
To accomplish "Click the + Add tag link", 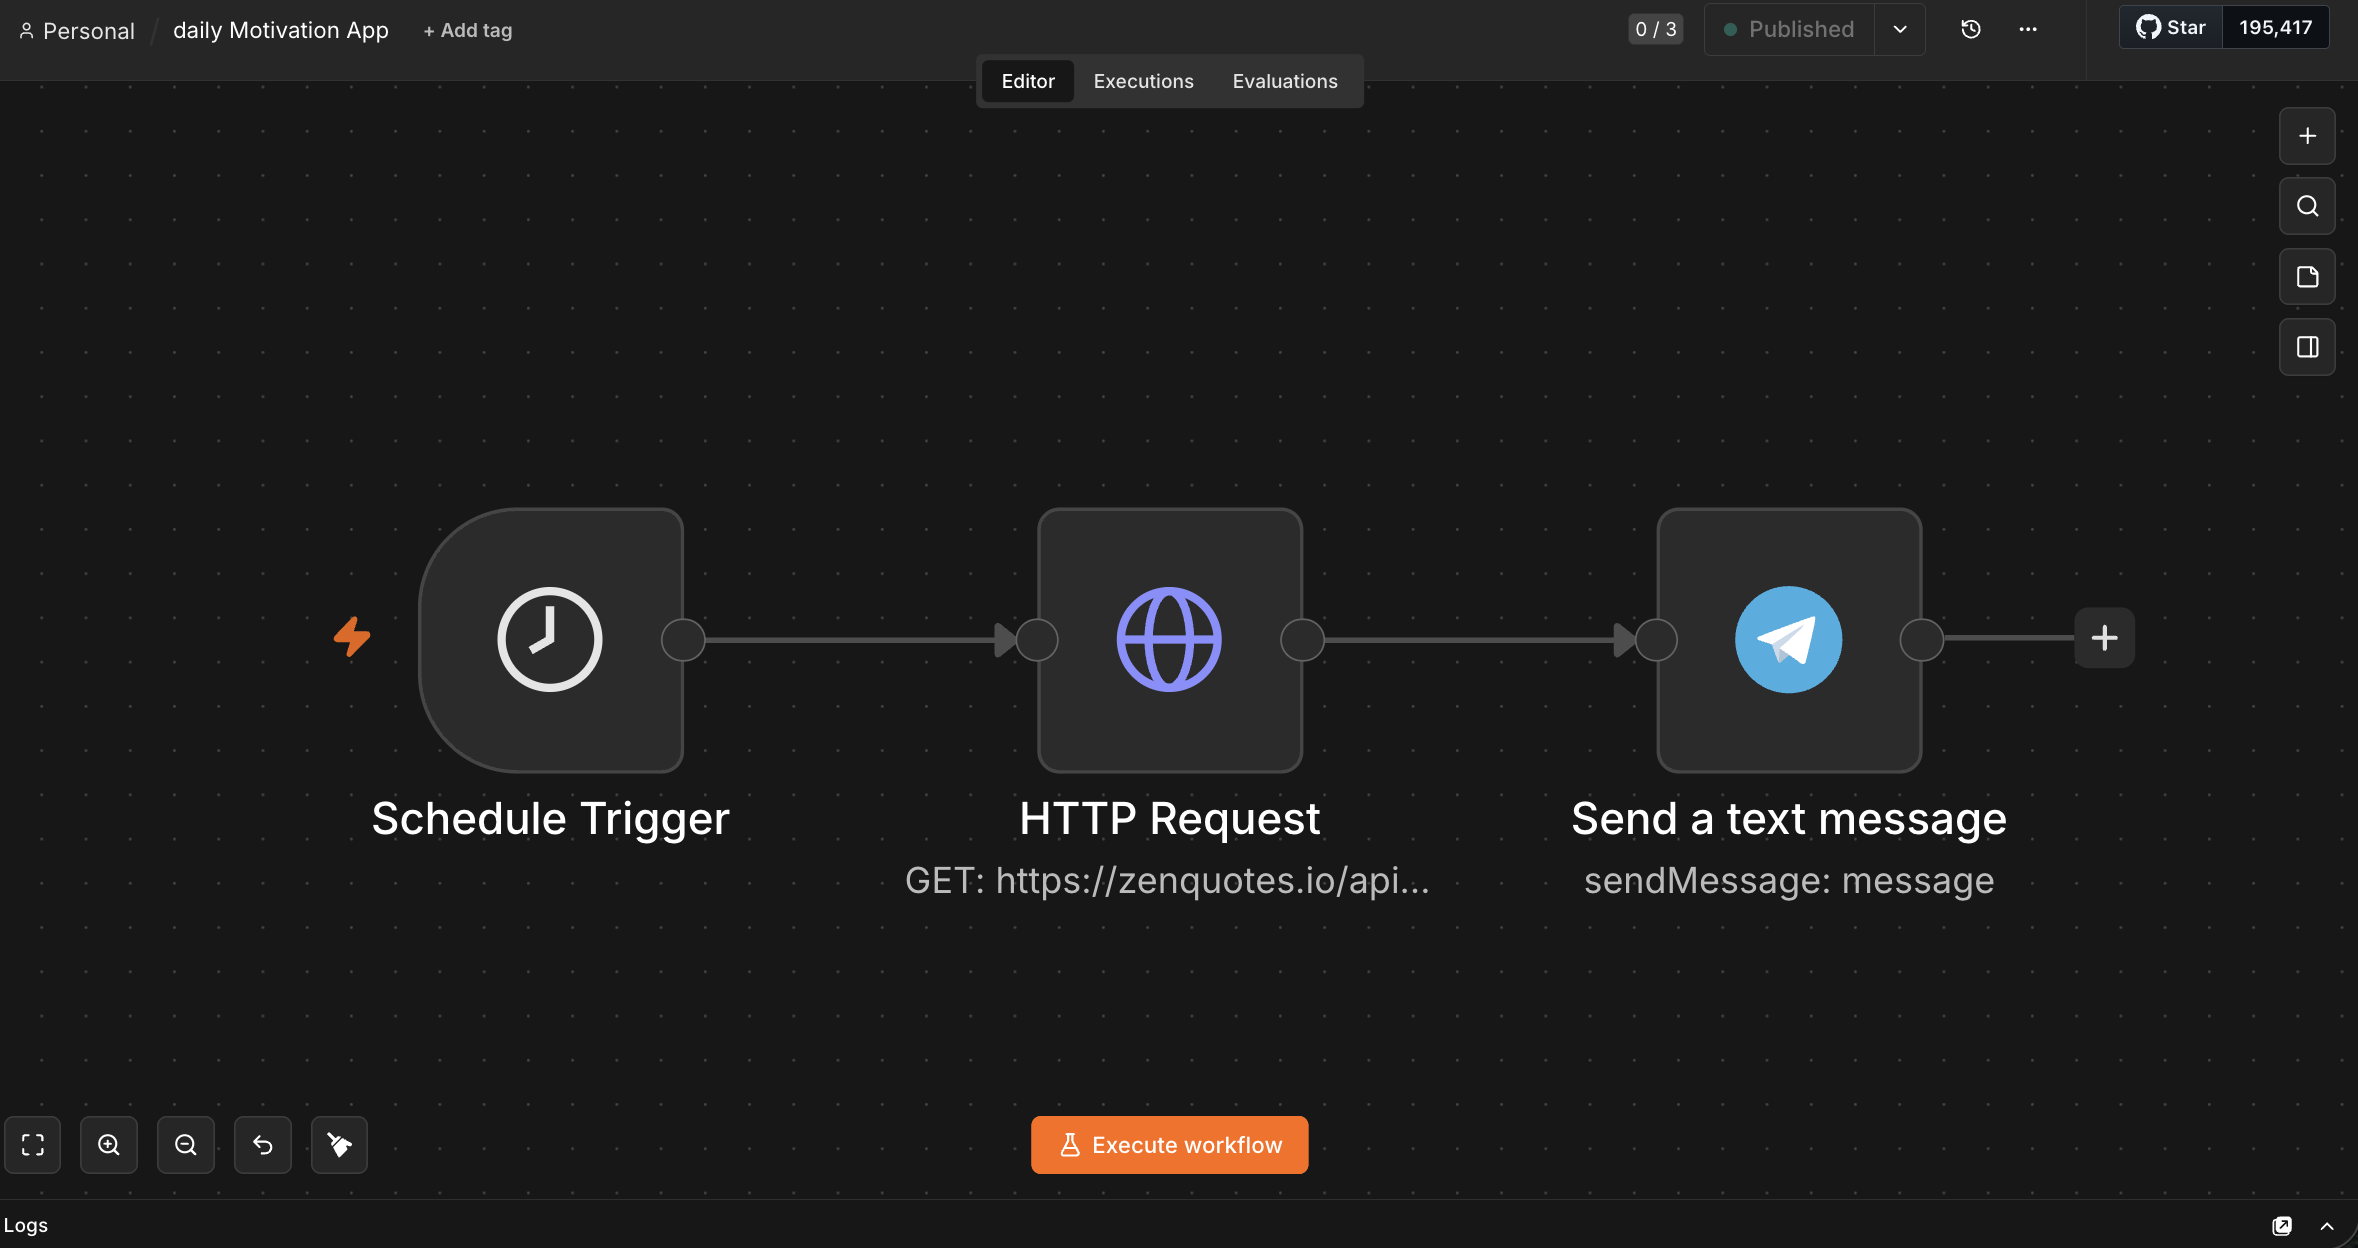I will [x=468, y=30].
